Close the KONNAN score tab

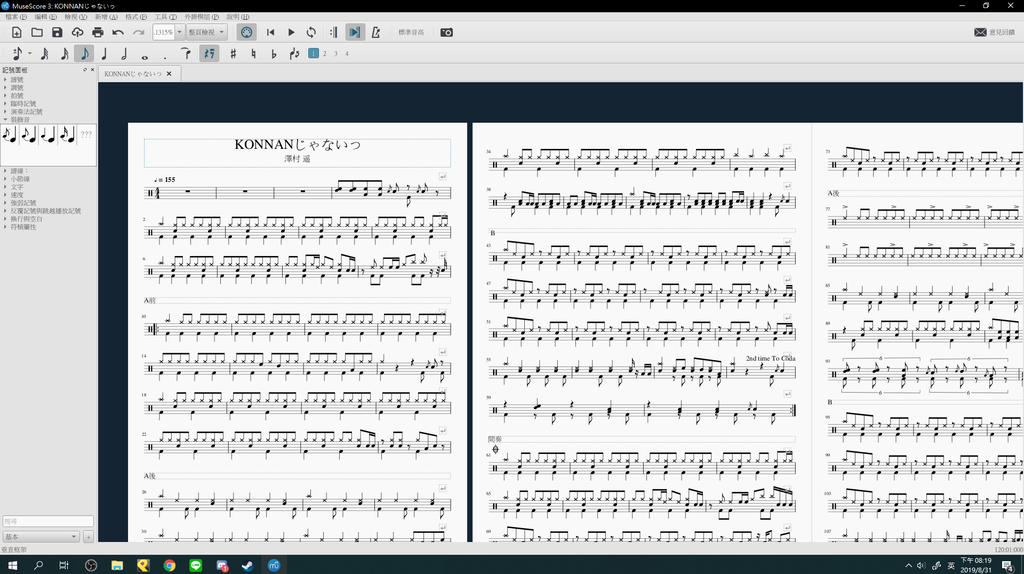click(x=169, y=74)
